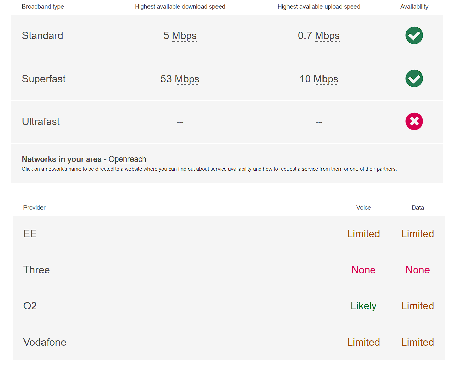This screenshot has width=451, height=365.
Task: Click the Superfast availability green checkmark icon
Action: tap(414, 78)
